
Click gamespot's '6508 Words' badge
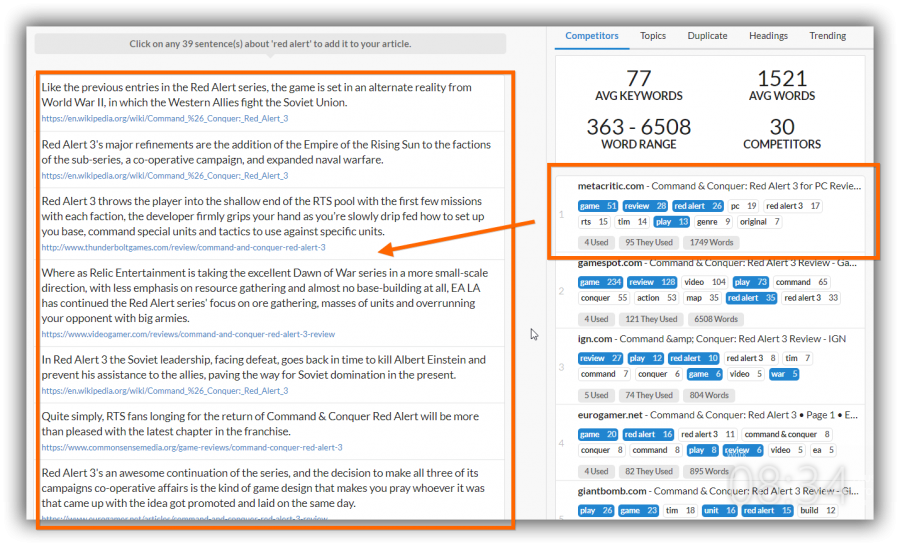pos(716,319)
